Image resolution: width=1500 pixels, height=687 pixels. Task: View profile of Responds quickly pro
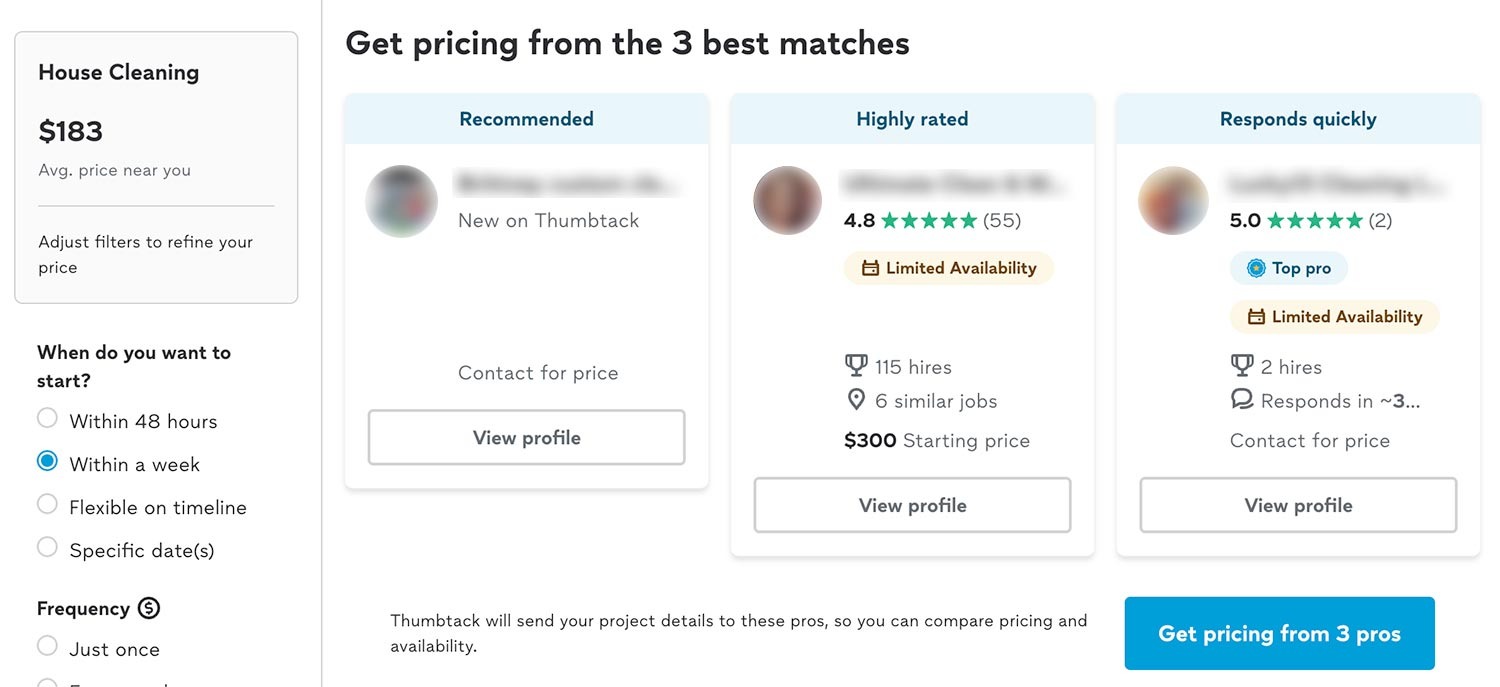(1298, 506)
